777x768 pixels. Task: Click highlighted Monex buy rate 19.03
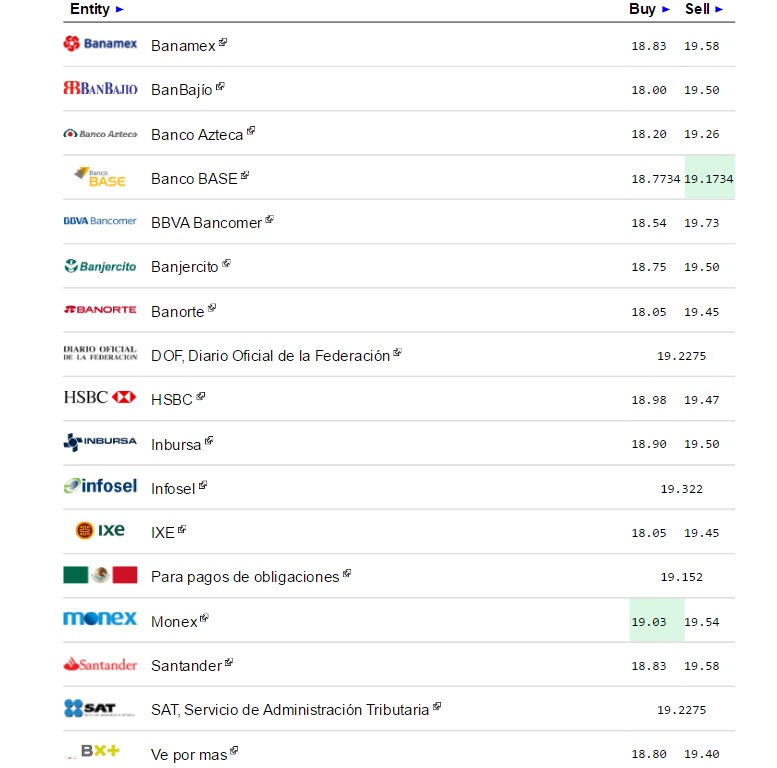648,622
